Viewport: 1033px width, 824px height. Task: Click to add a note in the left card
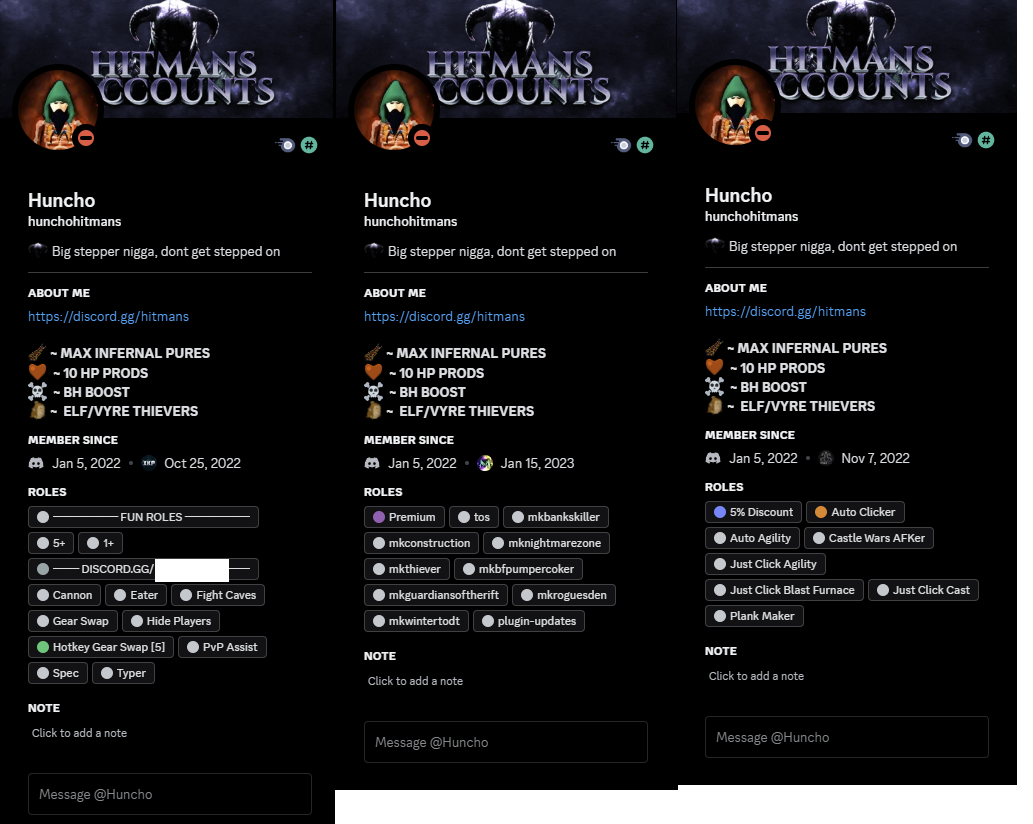[79, 733]
